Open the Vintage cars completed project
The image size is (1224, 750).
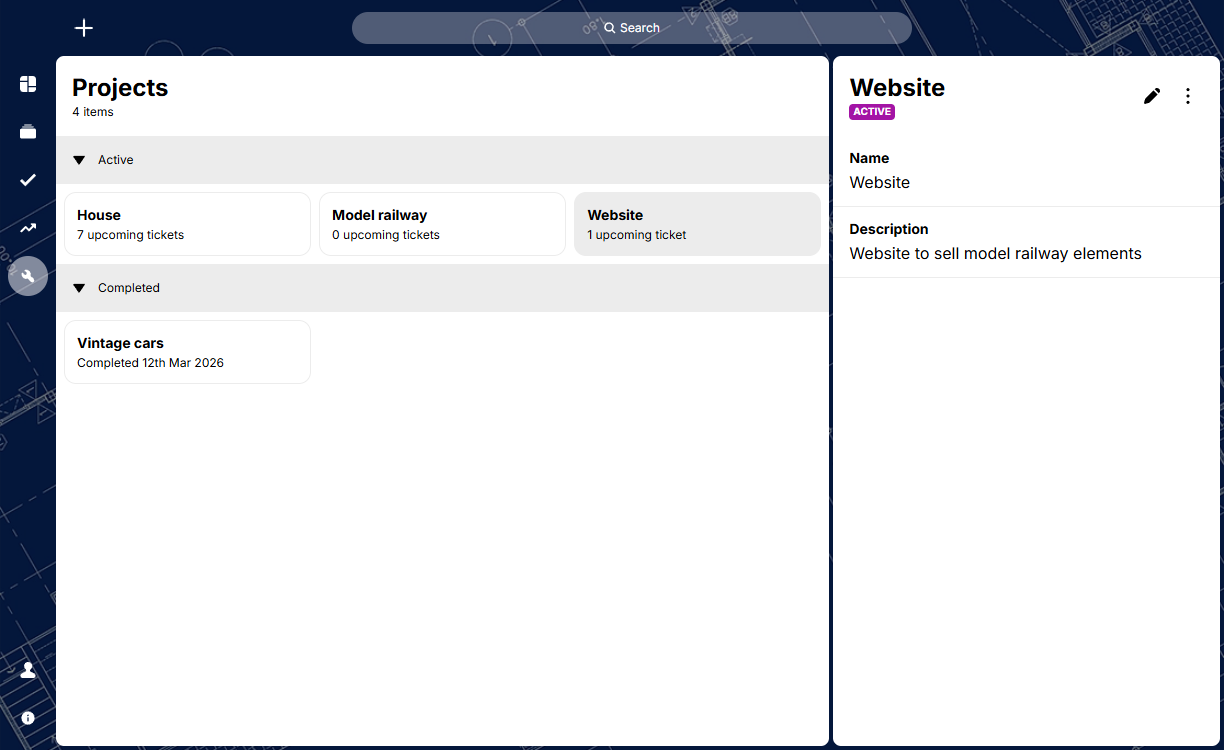(187, 352)
